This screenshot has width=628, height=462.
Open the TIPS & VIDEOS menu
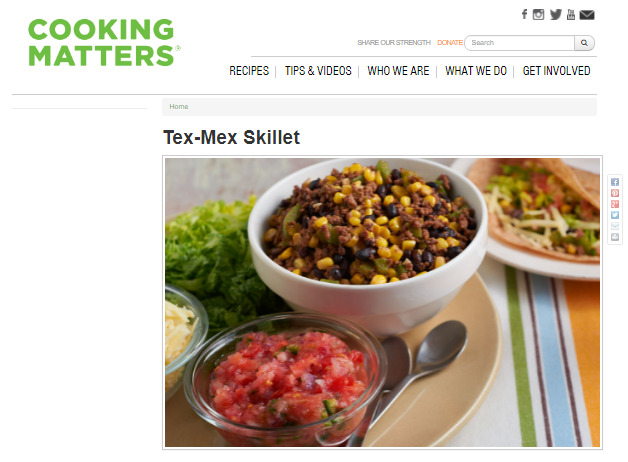pyautogui.click(x=318, y=71)
